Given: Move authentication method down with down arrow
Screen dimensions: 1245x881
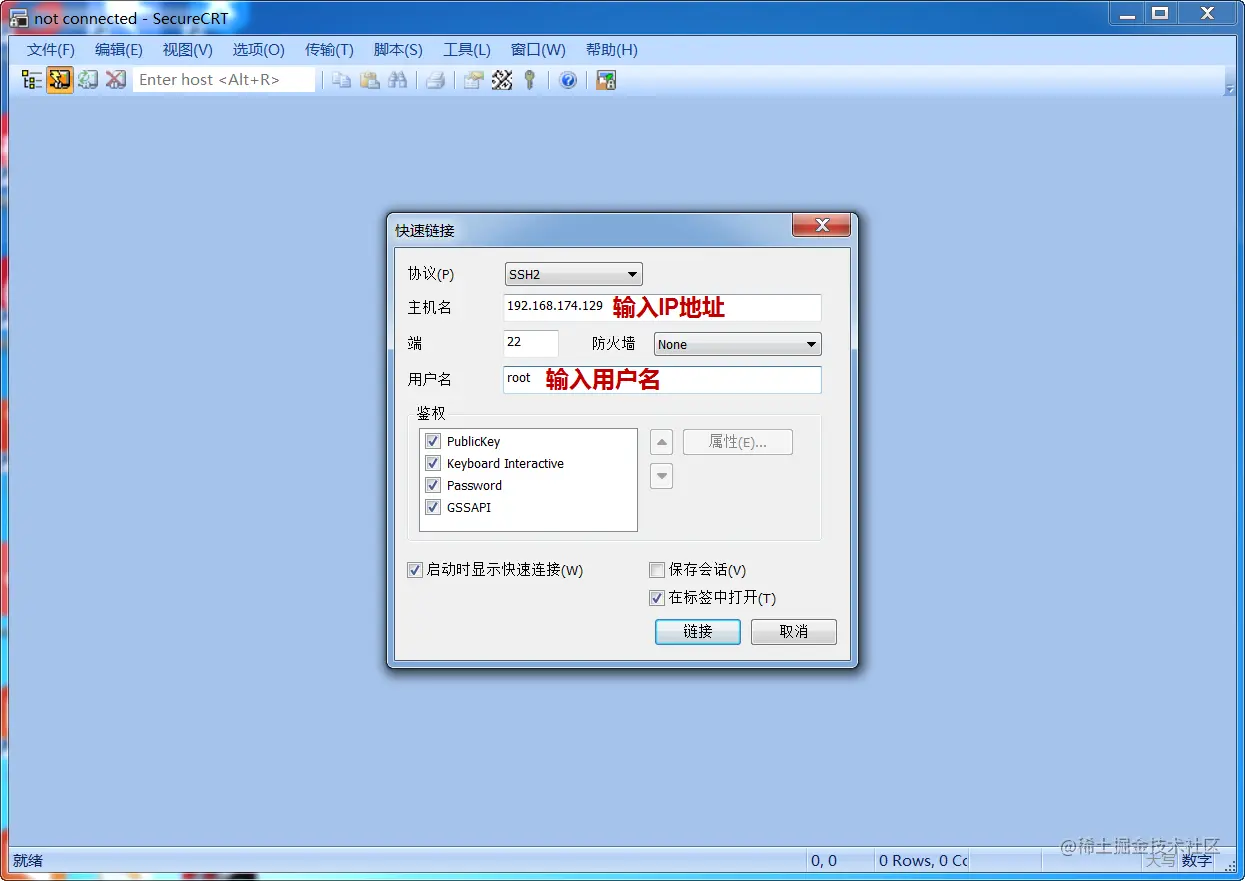Looking at the screenshot, I should click(661, 476).
